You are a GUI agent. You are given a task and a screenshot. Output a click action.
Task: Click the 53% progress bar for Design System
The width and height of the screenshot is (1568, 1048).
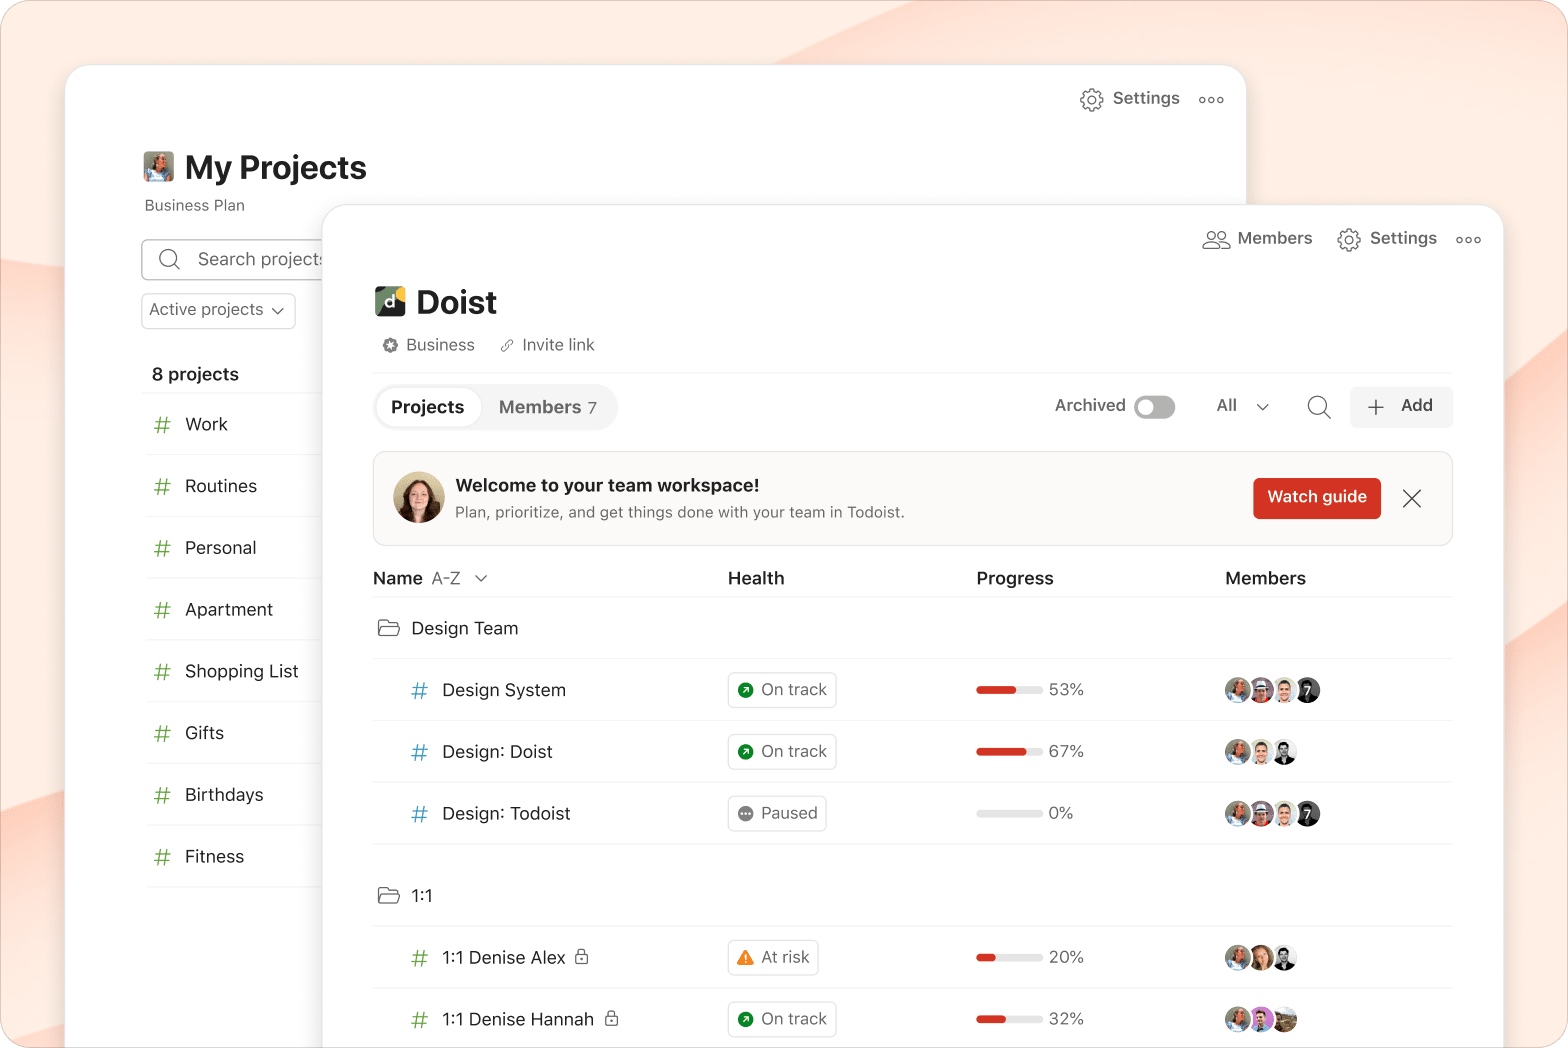pyautogui.click(x=1010, y=690)
